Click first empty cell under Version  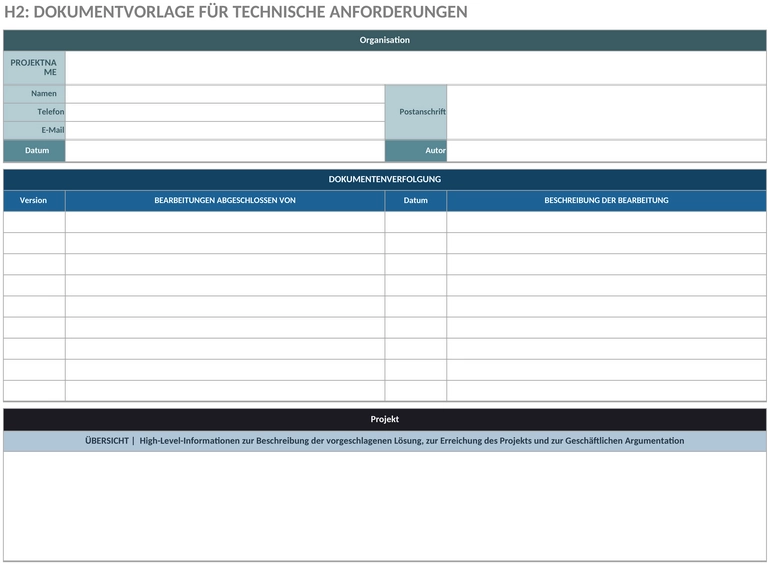pos(34,222)
